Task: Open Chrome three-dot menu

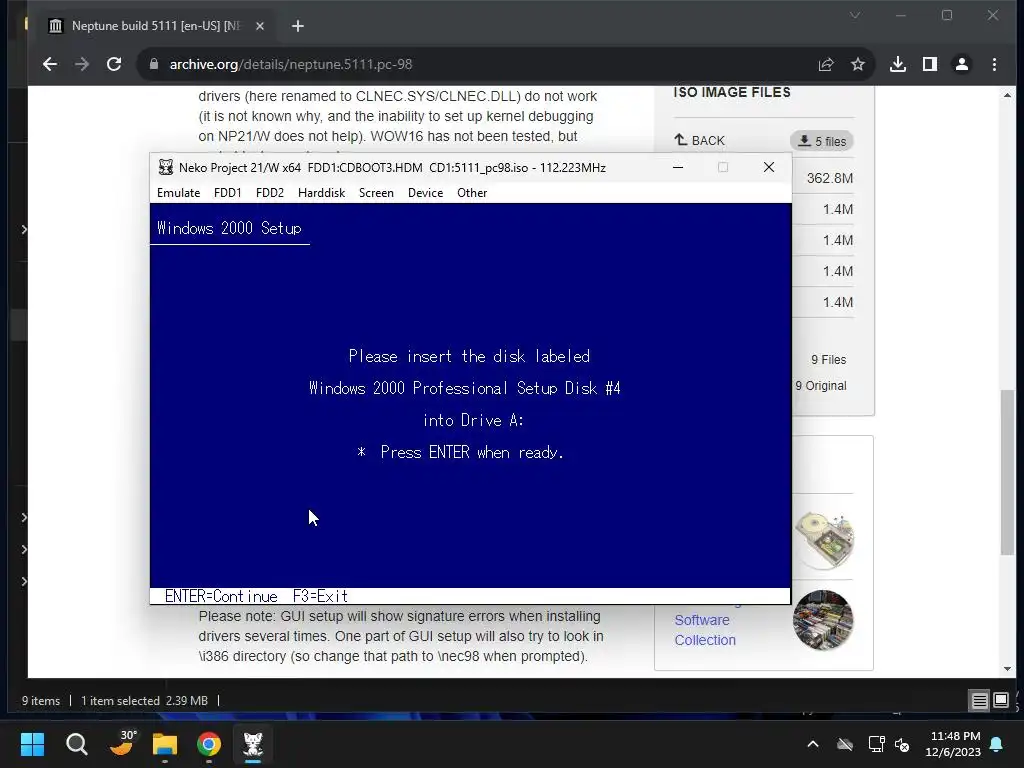Action: [x=994, y=64]
